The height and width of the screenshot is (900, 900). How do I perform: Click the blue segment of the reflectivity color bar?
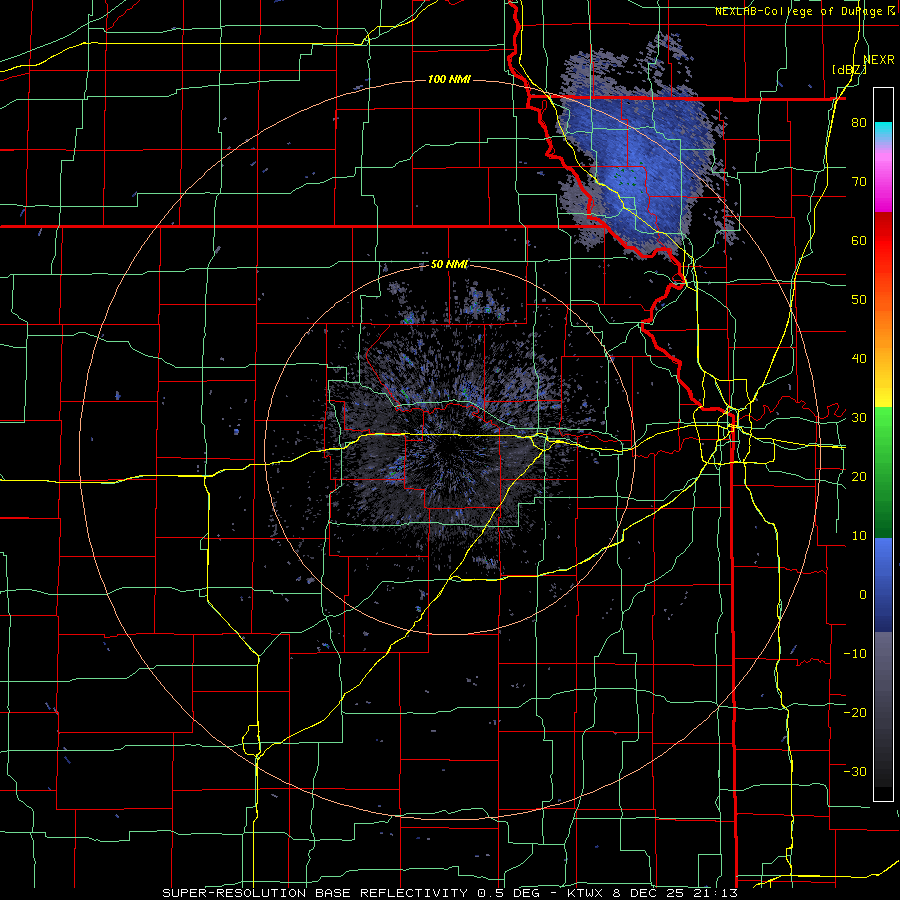coord(883,585)
